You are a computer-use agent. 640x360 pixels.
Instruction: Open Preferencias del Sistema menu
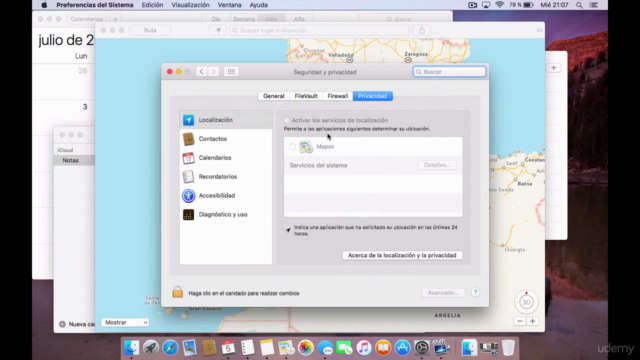click(95, 5)
